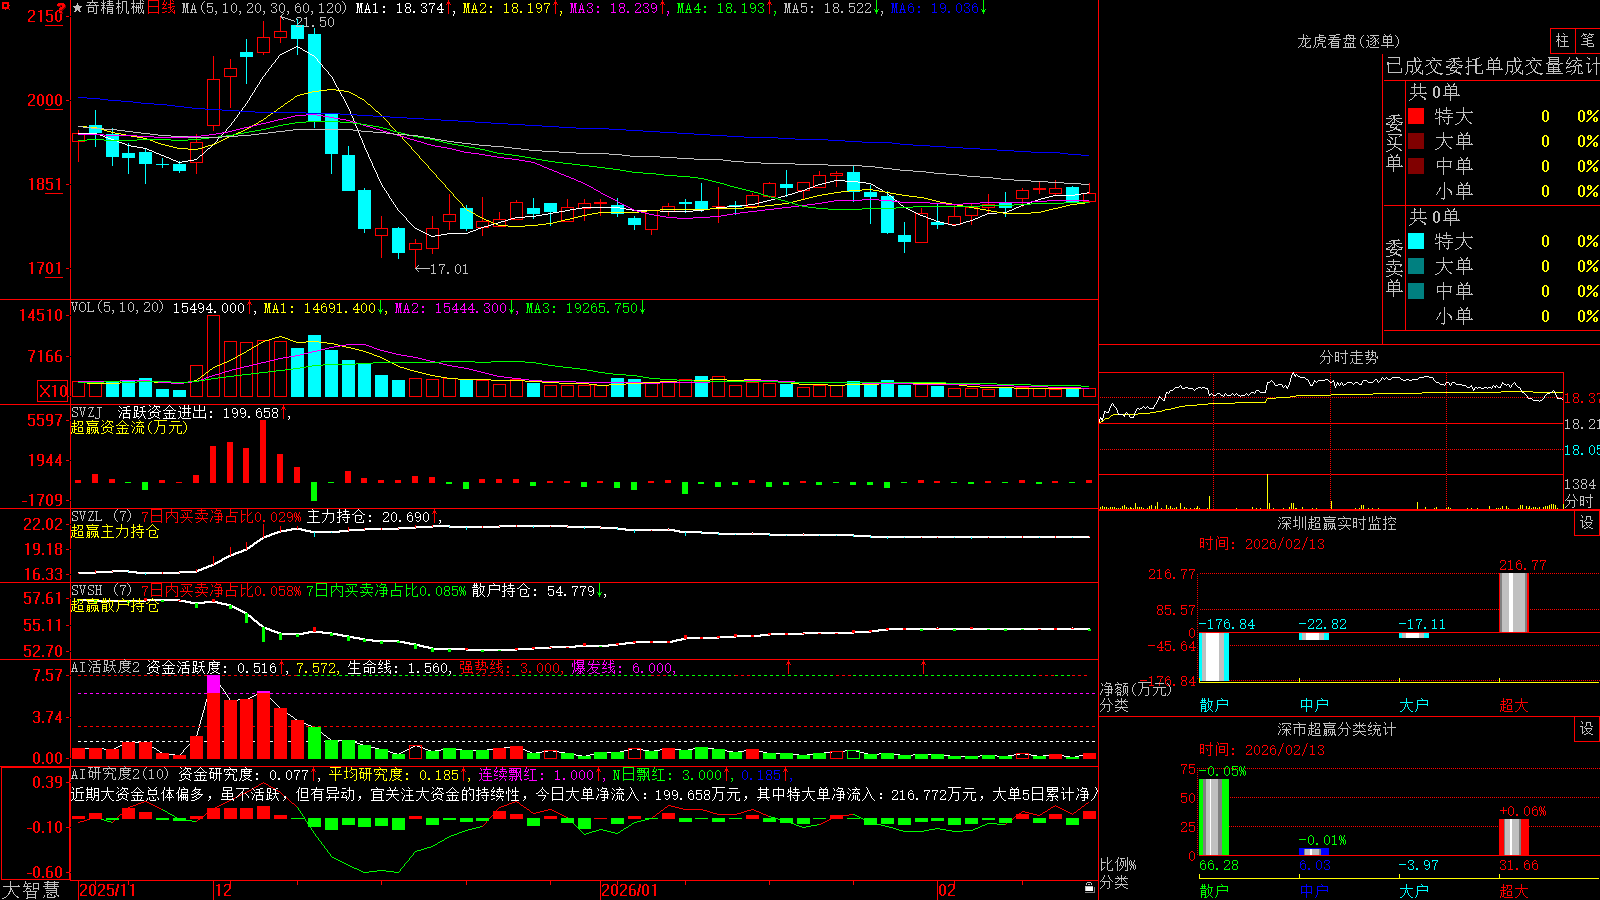The height and width of the screenshot is (900, 1600).
Task: Click the VOL(5,10,20) indicator label
Action: coord(117,308)
